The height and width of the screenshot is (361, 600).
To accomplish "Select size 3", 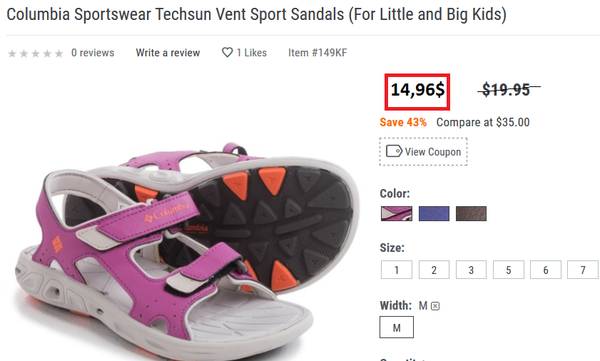I will pos(471,270).
